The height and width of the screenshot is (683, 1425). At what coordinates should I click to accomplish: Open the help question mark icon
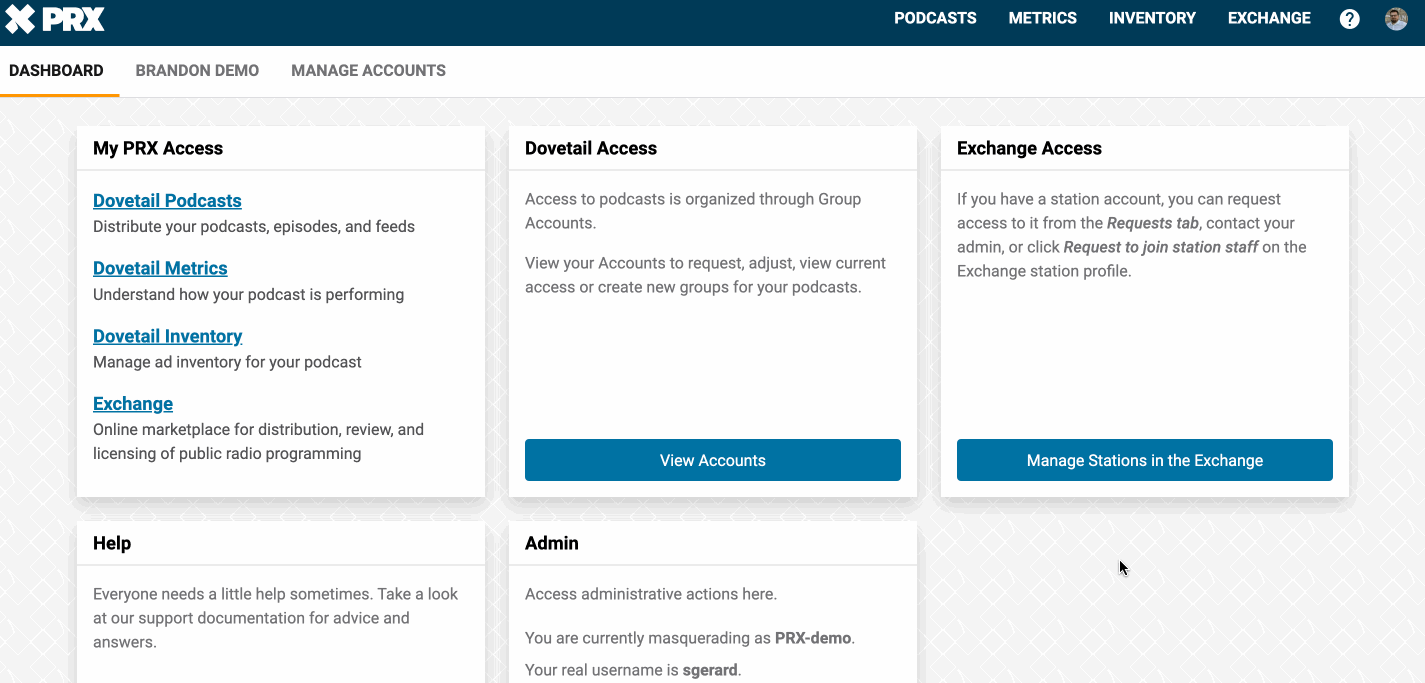(1349, 19)
